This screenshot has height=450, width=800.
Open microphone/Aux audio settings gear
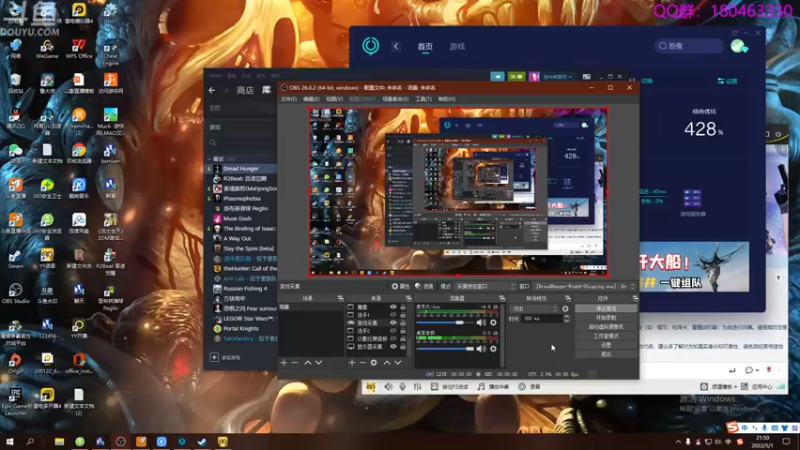(493, 322)
